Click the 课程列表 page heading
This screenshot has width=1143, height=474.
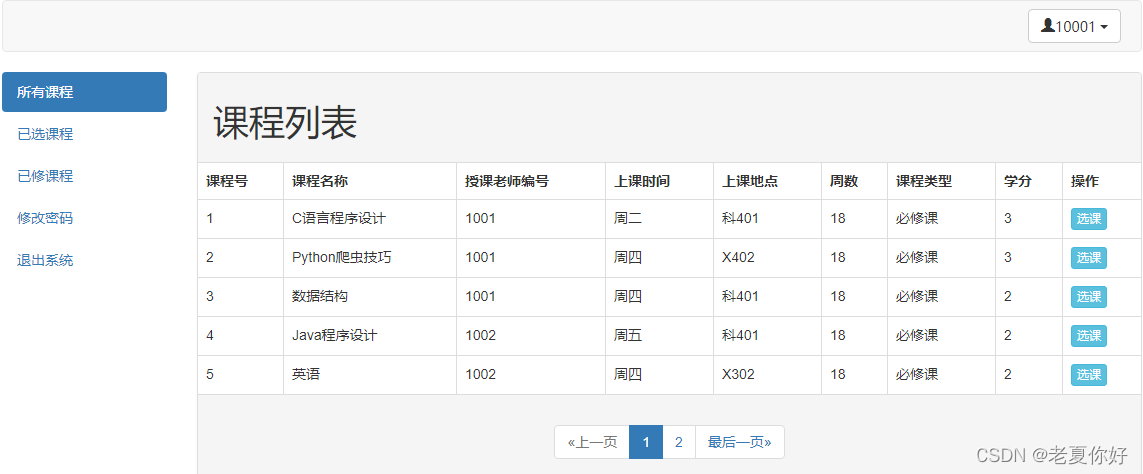[285, 123]
